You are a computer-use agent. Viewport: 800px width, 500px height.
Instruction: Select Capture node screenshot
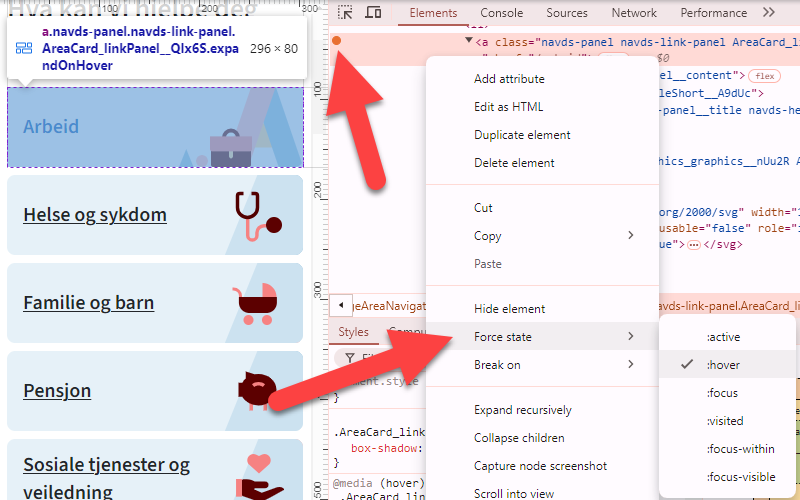tap(542, 466)
